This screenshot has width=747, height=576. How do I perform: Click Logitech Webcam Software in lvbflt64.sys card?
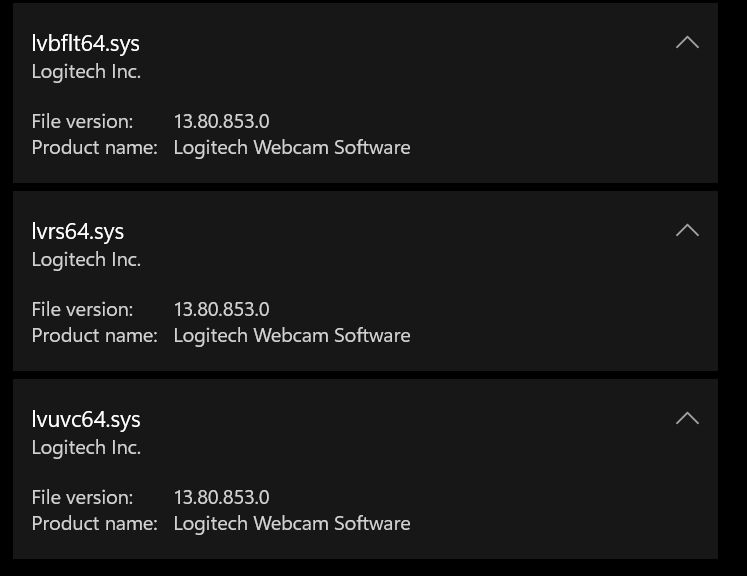292,147
